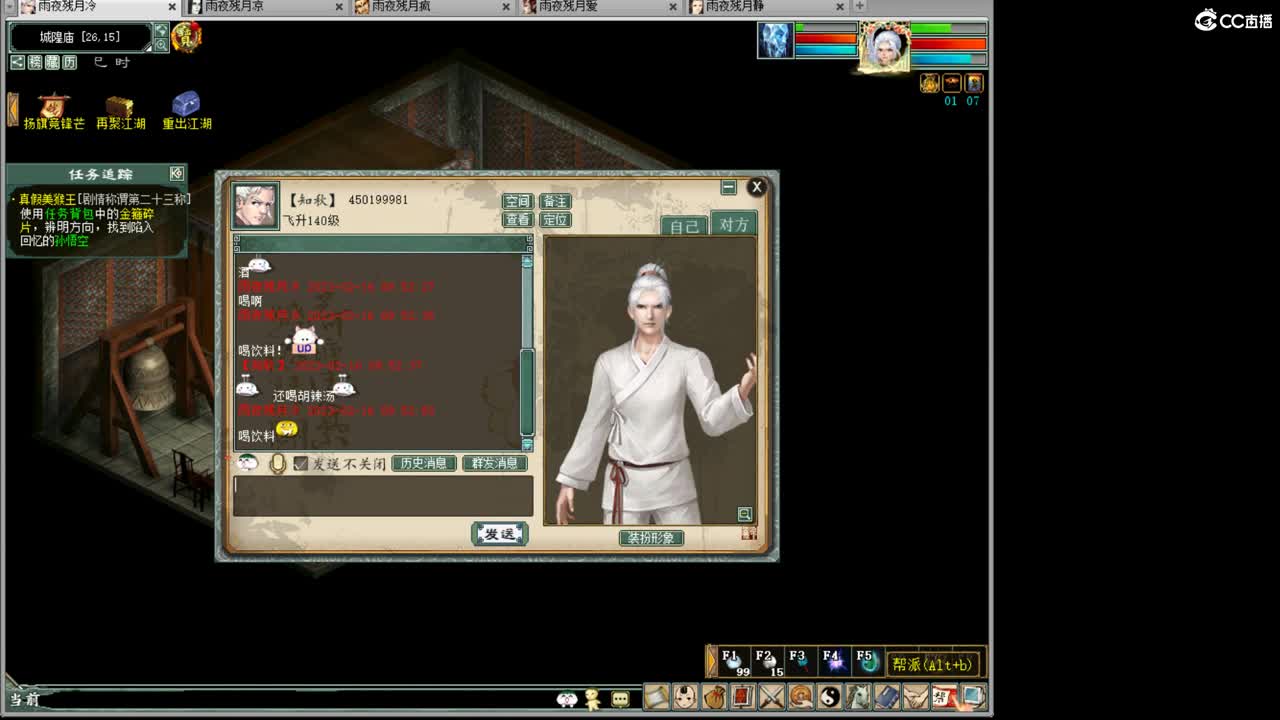Click the message input field
1280x720 pixels.
[x=383, y=496]
